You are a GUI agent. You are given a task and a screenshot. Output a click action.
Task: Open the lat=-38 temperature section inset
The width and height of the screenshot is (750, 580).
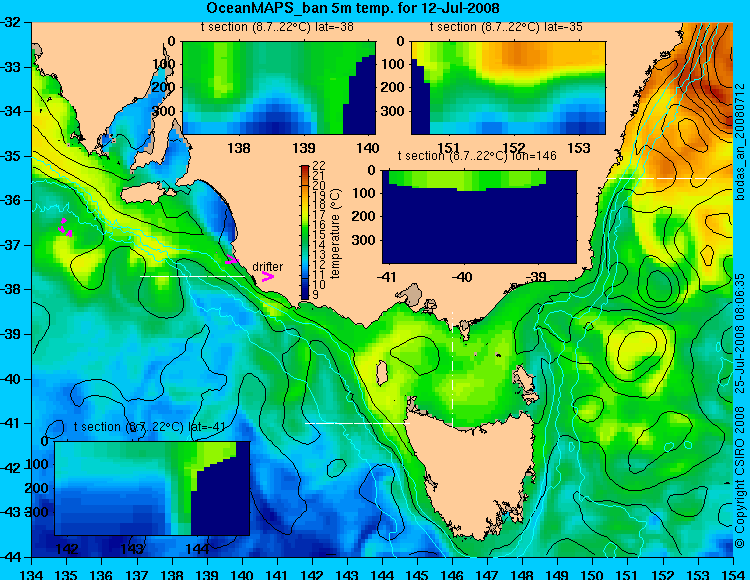pos(279,88)
